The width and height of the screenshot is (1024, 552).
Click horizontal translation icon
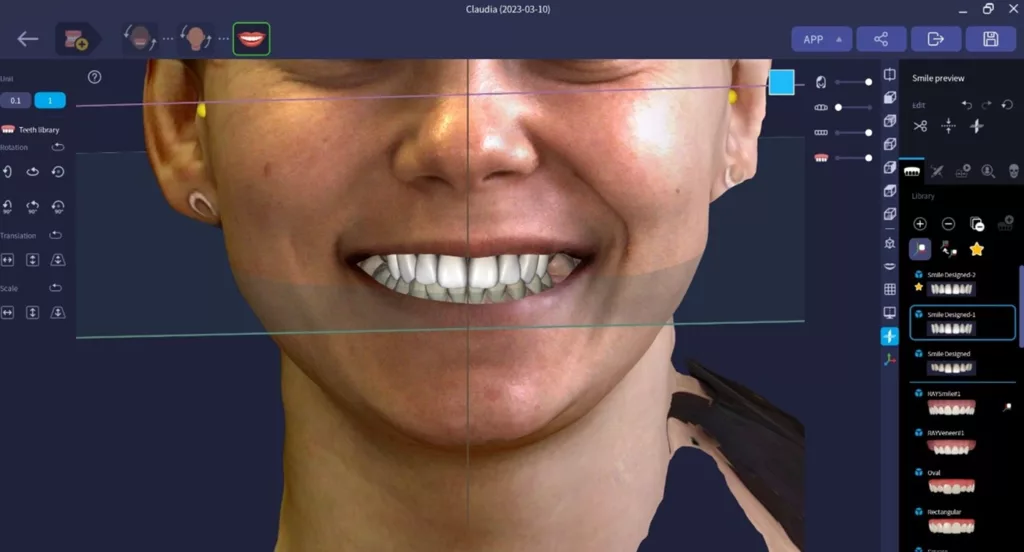[x=7, y=260]
